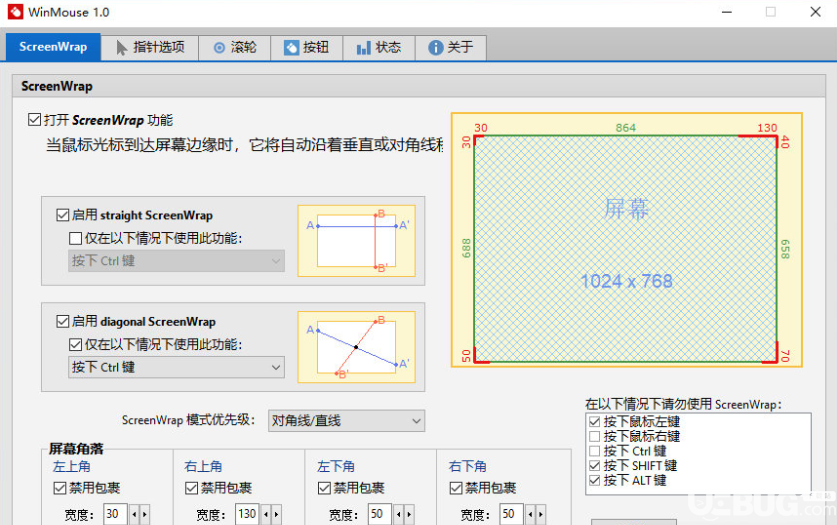This screenshot has height=525, width=837.
Task: Open the enabled 按下 Ctrl 键 dropdown for diagonal
Action: (x=176, y=367)
